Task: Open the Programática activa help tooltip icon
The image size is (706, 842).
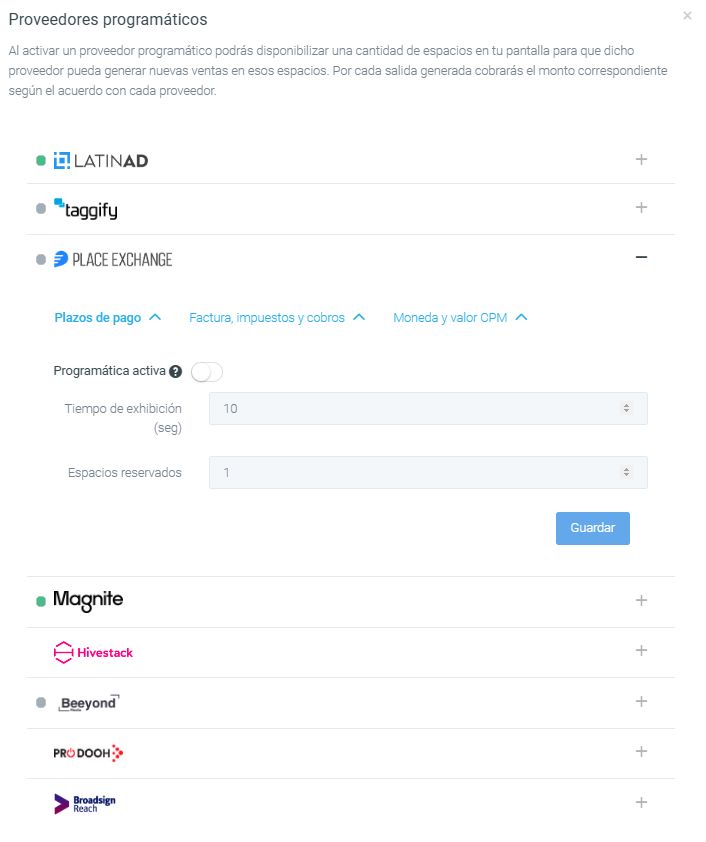Action: pyautogui.click(x=175, y=372)
